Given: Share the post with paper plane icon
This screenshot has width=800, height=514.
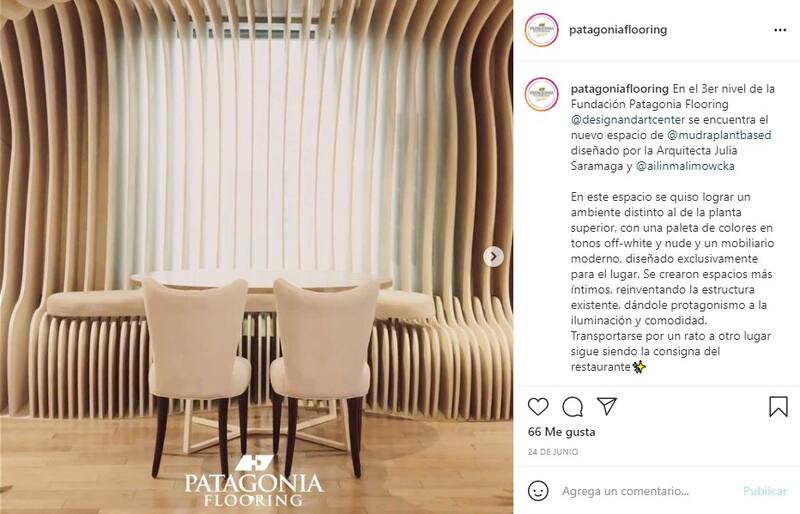Looking at the screenshot, I should (x=607, y=406).
